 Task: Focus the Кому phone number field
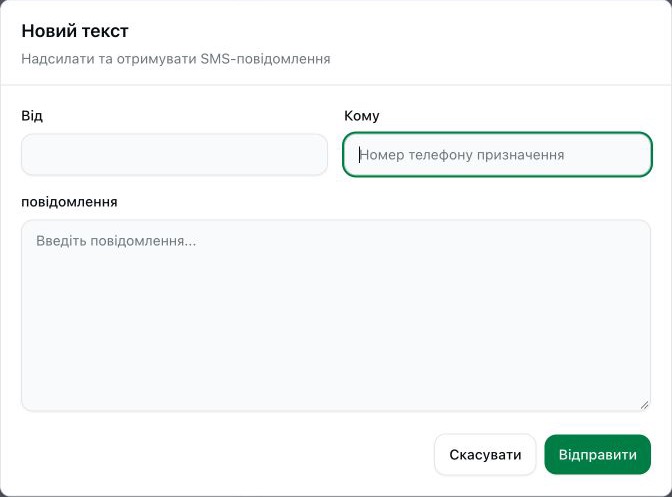497,155
